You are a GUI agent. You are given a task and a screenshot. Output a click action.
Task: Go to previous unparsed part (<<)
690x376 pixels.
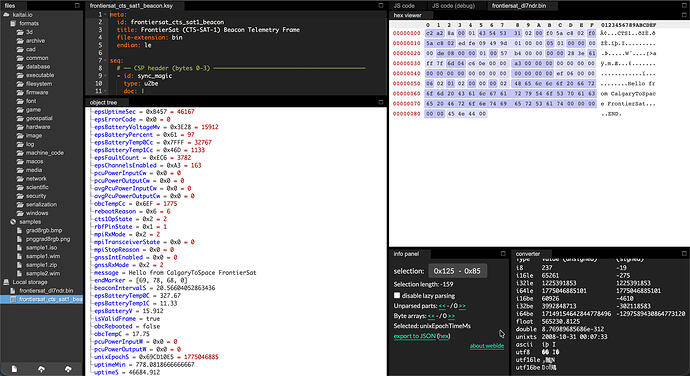[442, 306]
